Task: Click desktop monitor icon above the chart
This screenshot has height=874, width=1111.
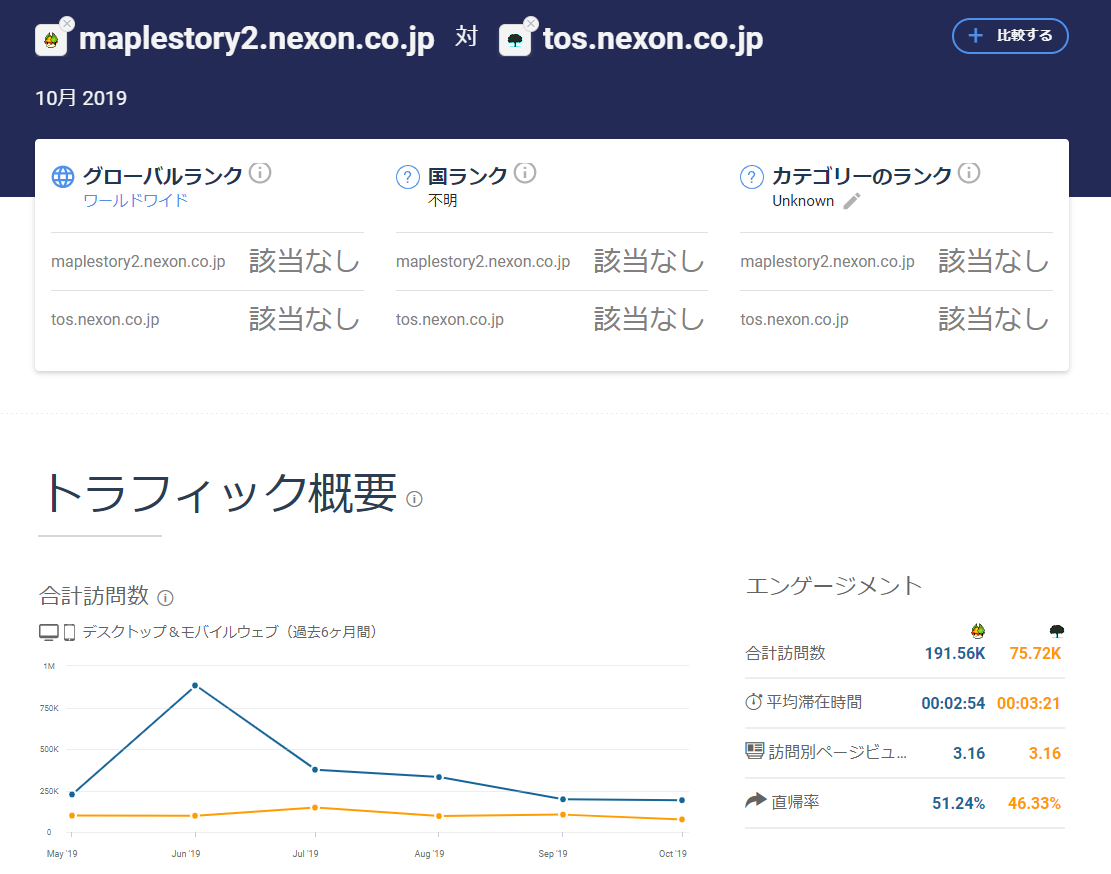Action: 49,632
